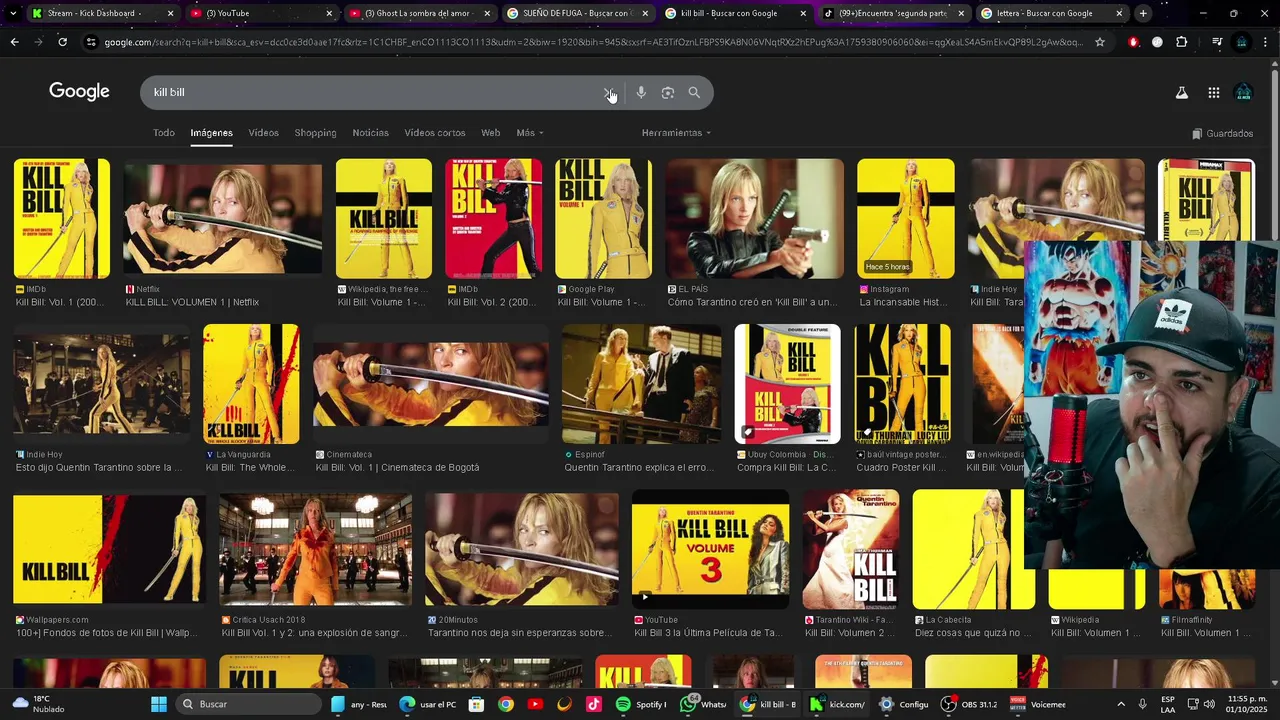Open IMDb Kill Bill: Vol. 1 link
Screen dimensions: 1280x720
tap(60, 302)
